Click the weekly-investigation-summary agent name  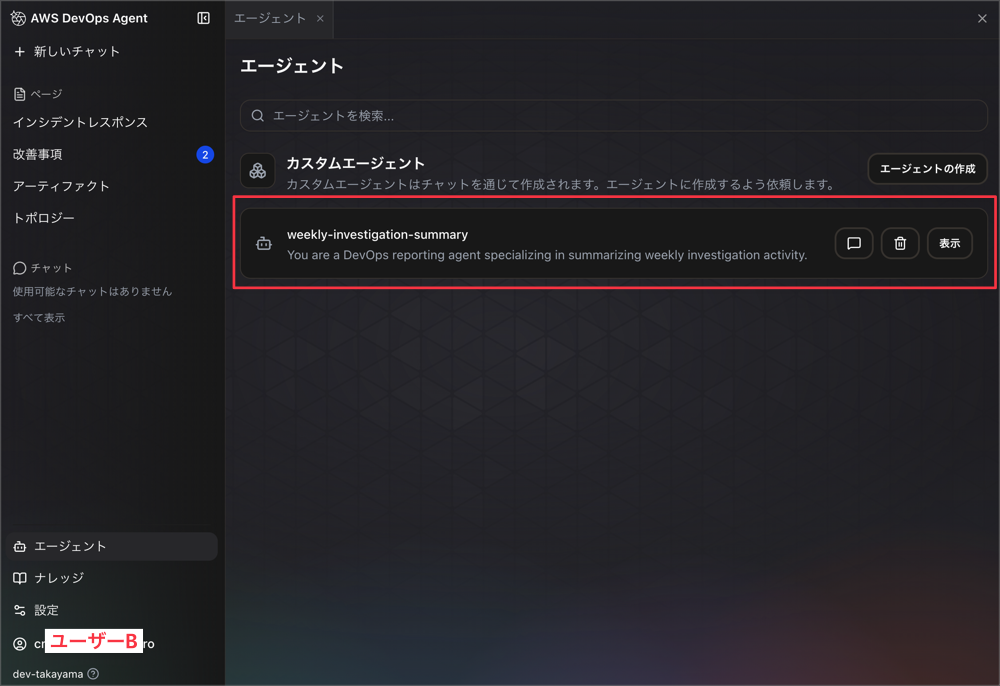(x=378, y=235)
